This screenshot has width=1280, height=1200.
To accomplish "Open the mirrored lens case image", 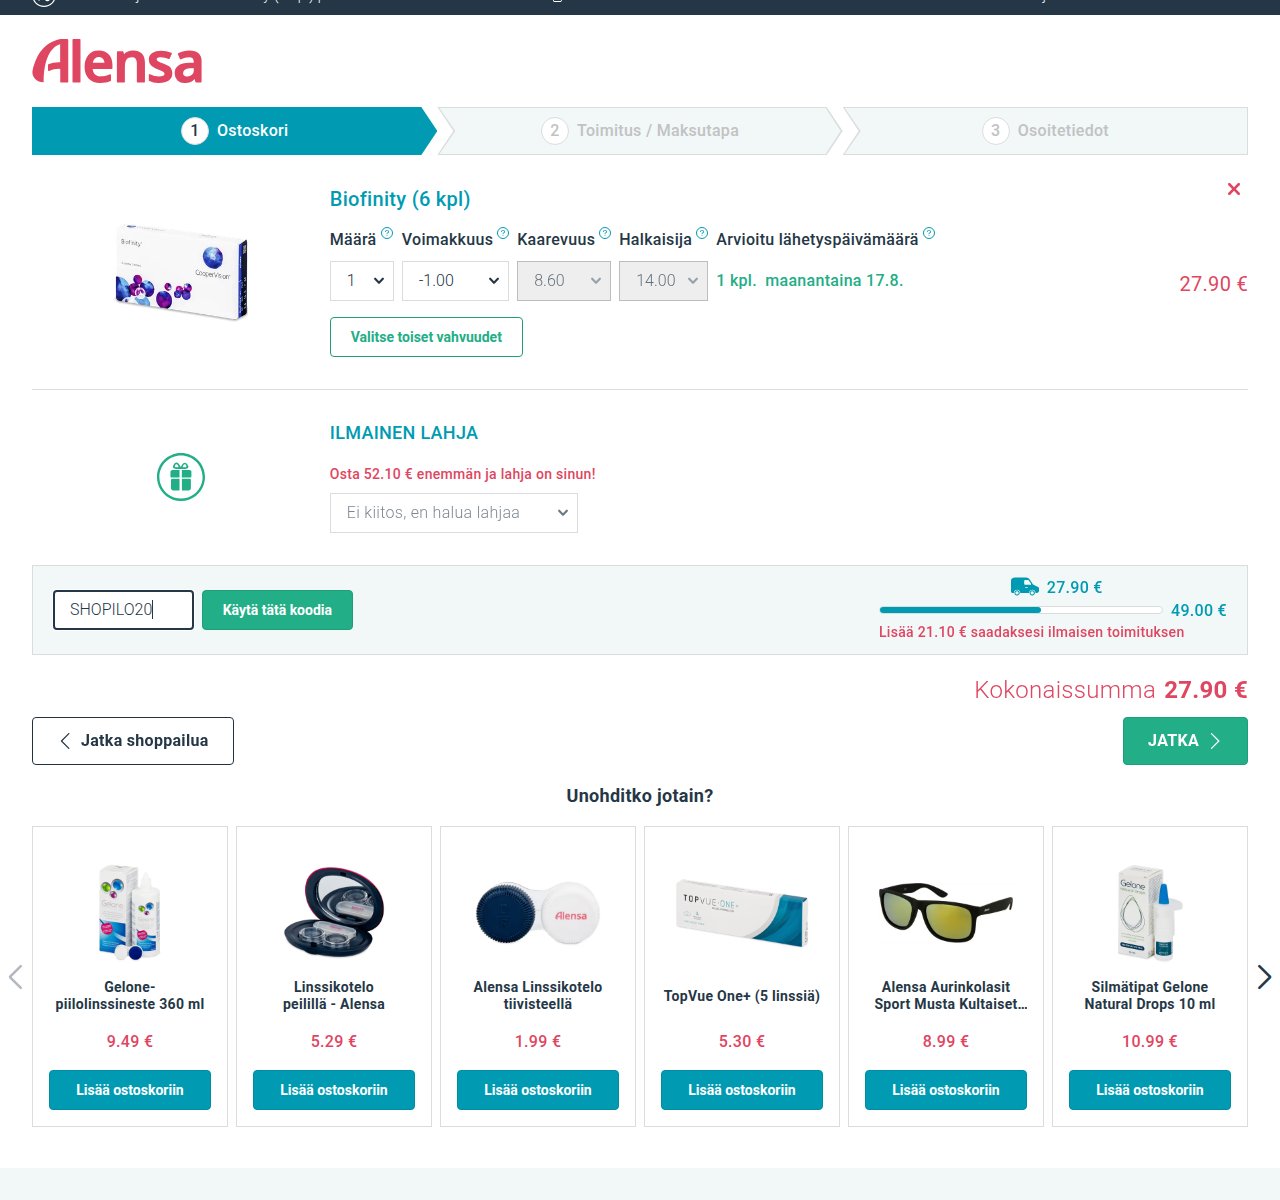I will [x=334, y=912].
